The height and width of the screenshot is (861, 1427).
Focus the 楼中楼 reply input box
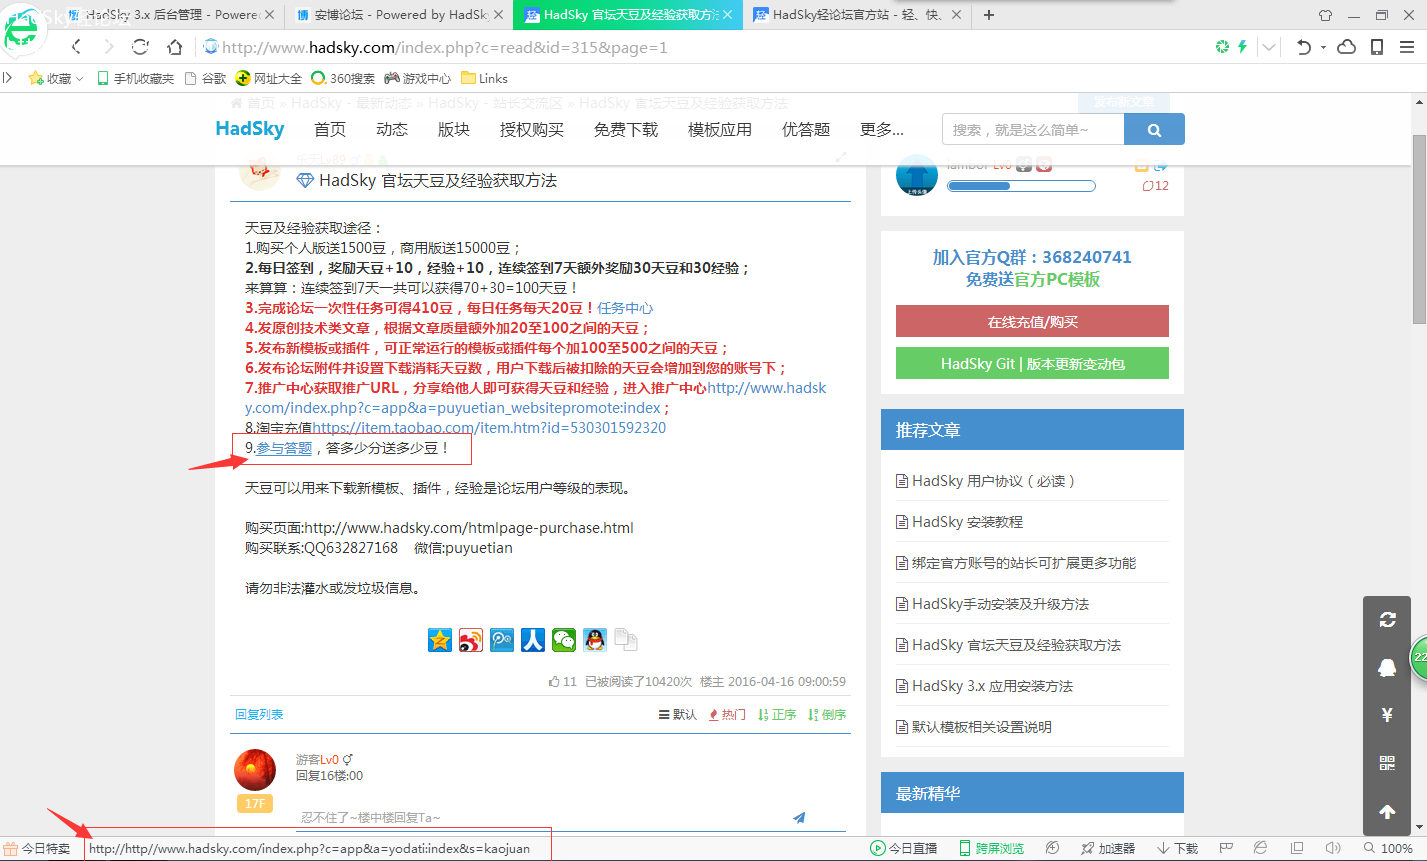(540, 817)
